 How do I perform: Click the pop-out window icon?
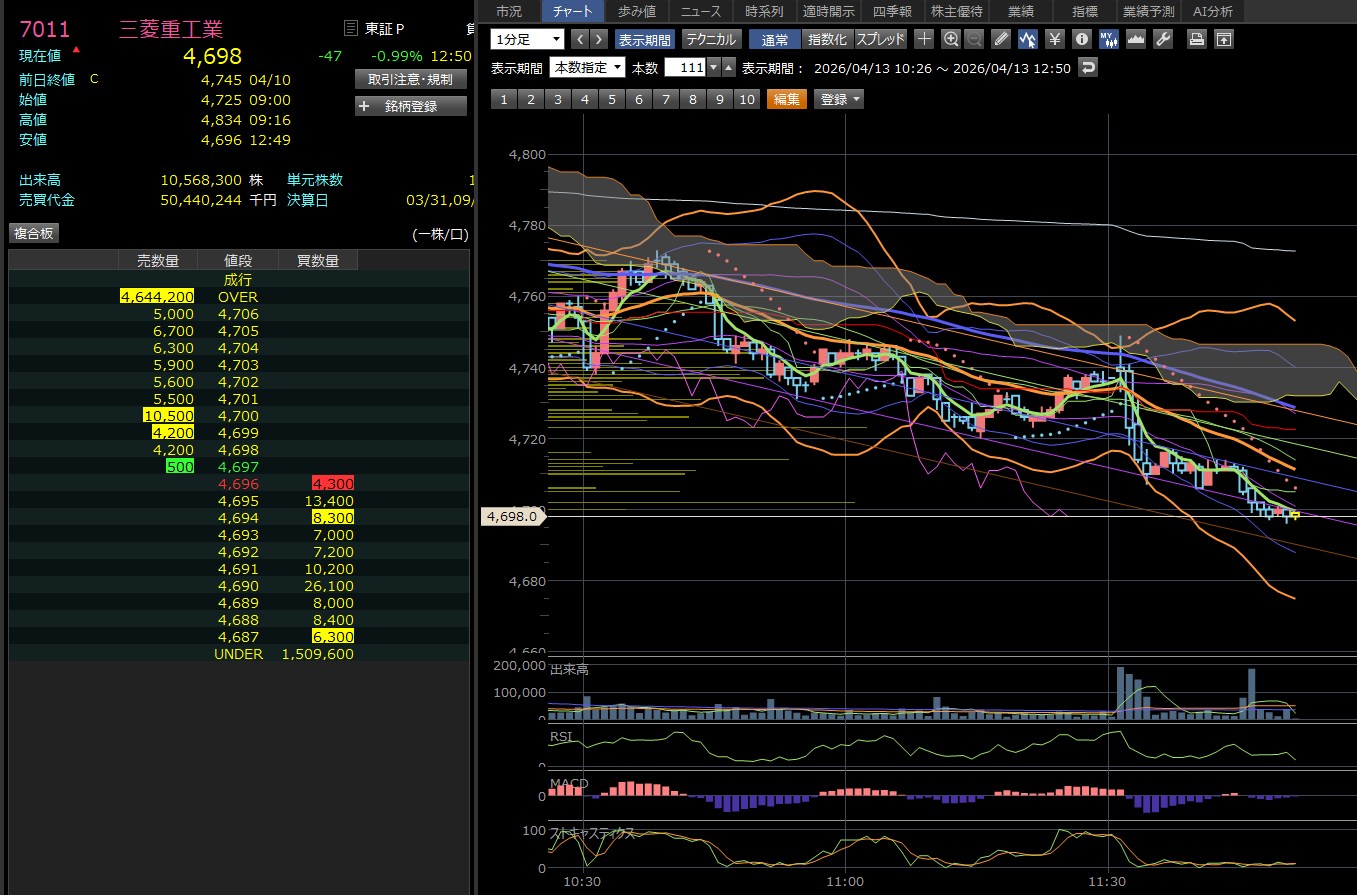[x=1223, y=39]
